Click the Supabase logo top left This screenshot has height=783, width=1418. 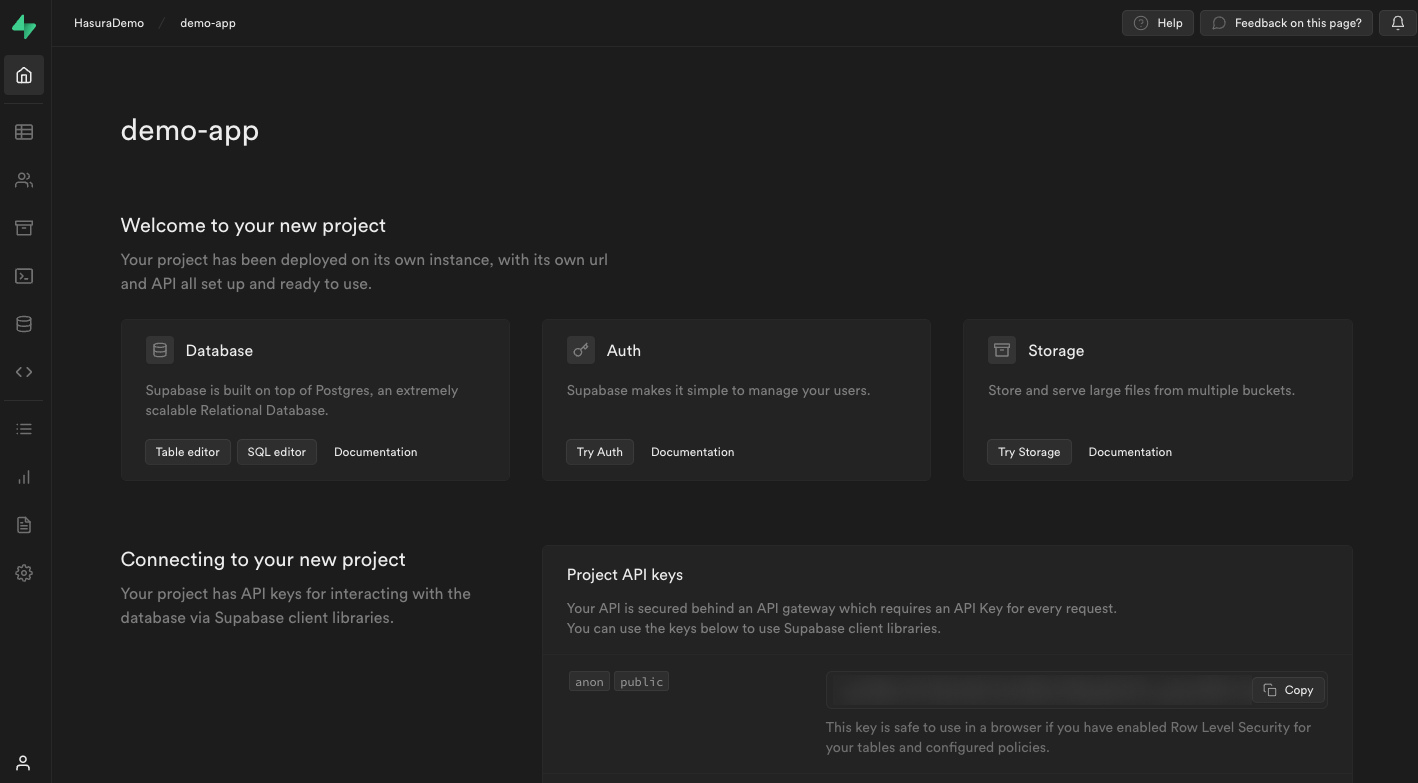23,23
